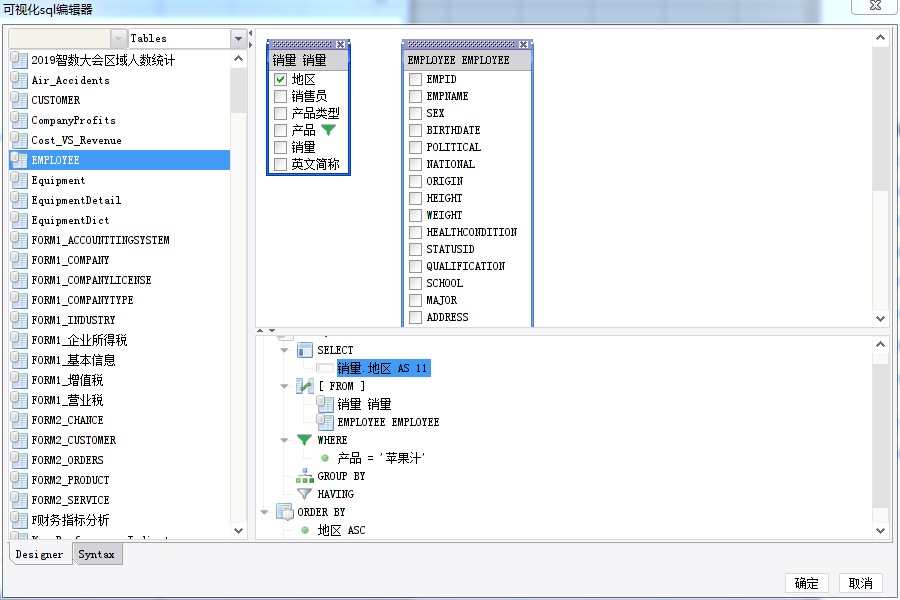Click the left-pointing arrow of the left panel splitter
The image size is (900, 600).
250,33
